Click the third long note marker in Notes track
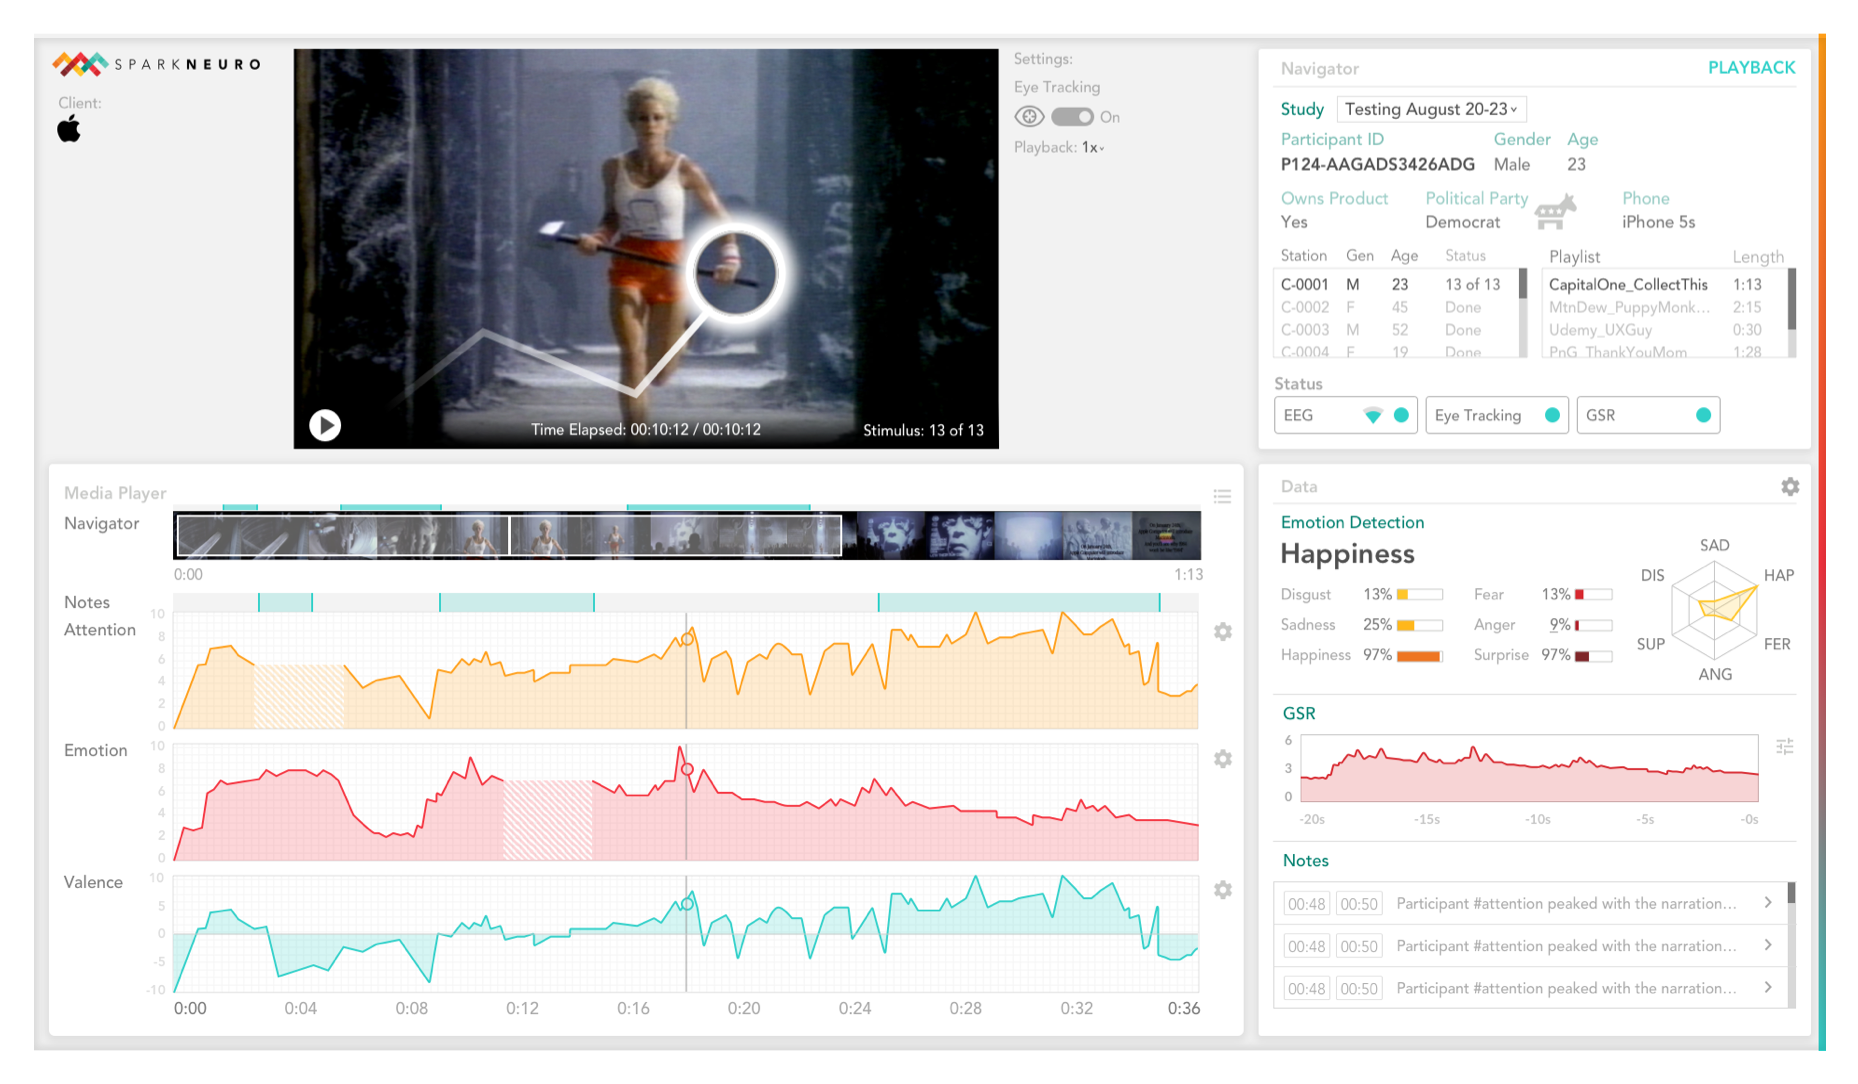Viewport: 1858px width, 1084px height. [x=1019, y=602]
